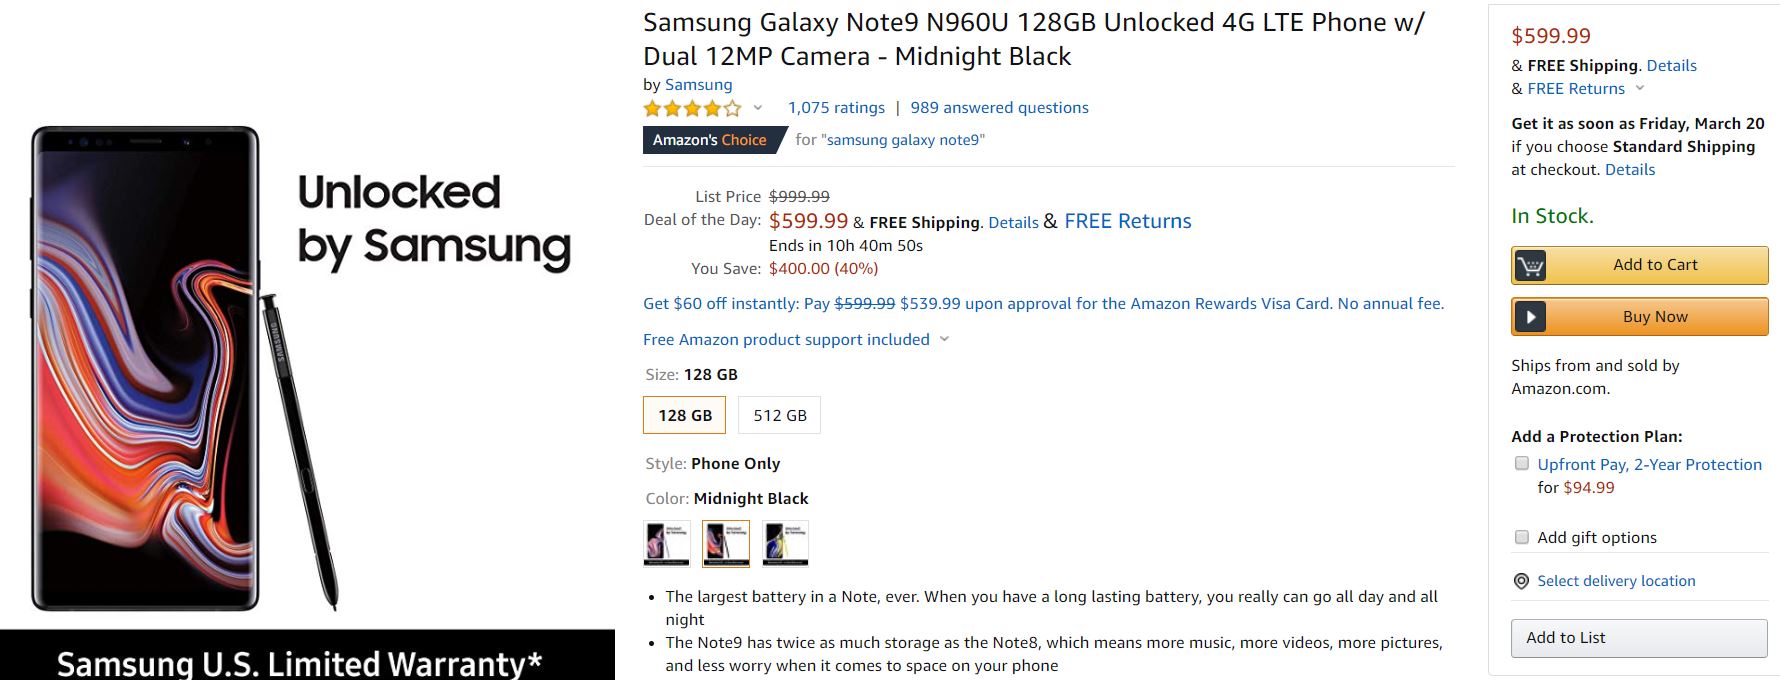The height and width of the screenshot is (680, 1780).
Task: Expand Free Amazon product support included
Action: tap(944, 339)
